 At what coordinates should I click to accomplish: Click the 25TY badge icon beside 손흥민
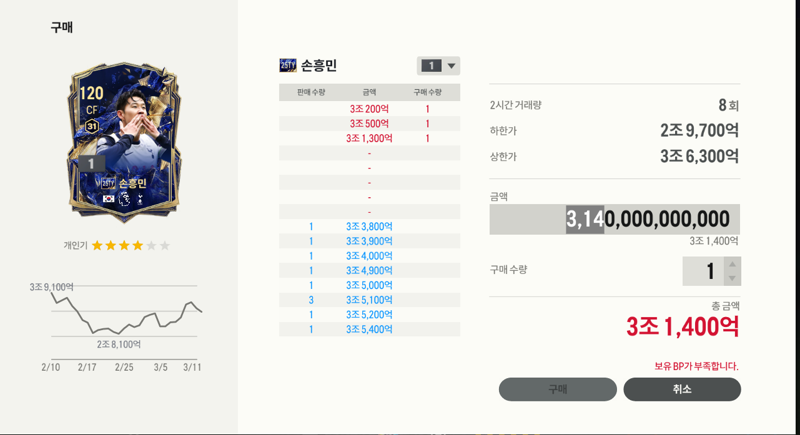(288, 65)
